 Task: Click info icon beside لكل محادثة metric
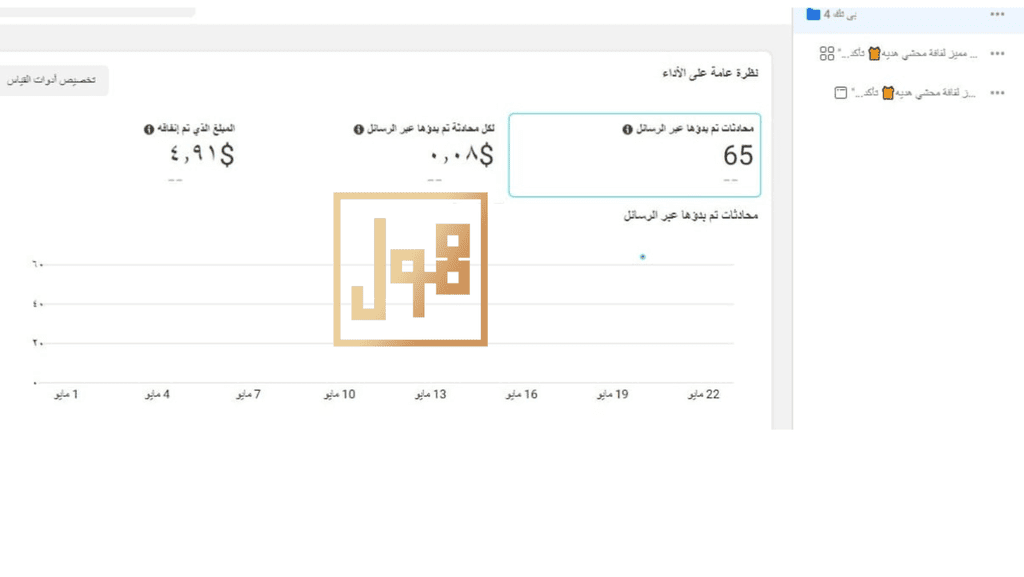(x=359, y=129)
